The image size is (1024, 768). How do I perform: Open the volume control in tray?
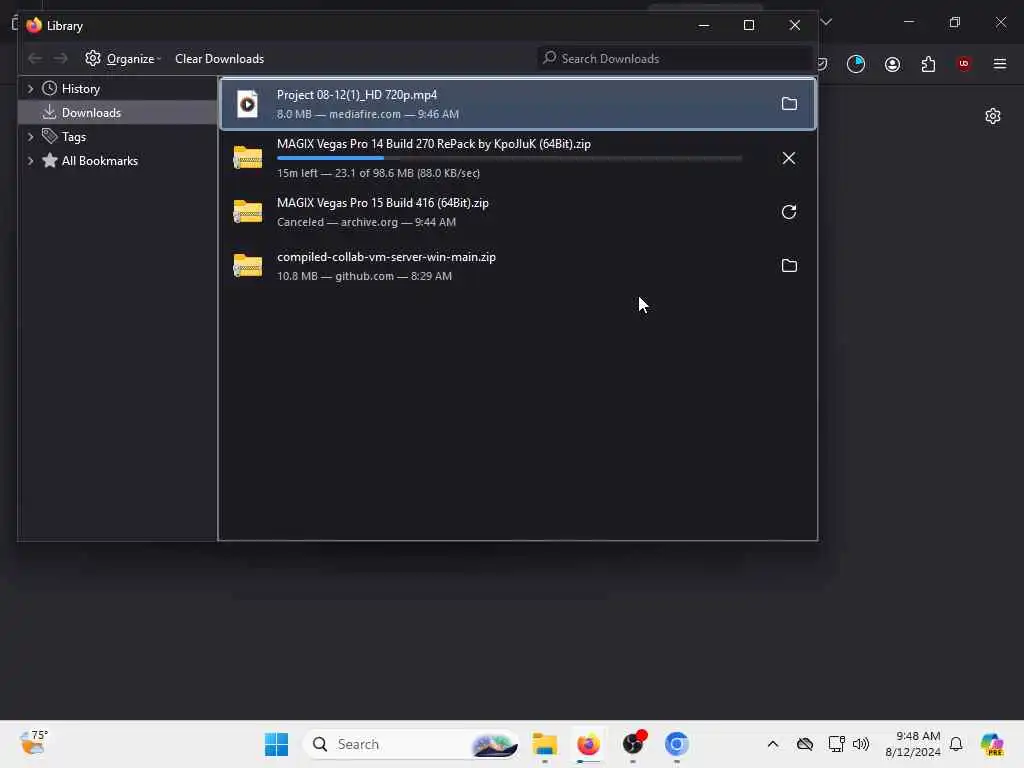861,744
